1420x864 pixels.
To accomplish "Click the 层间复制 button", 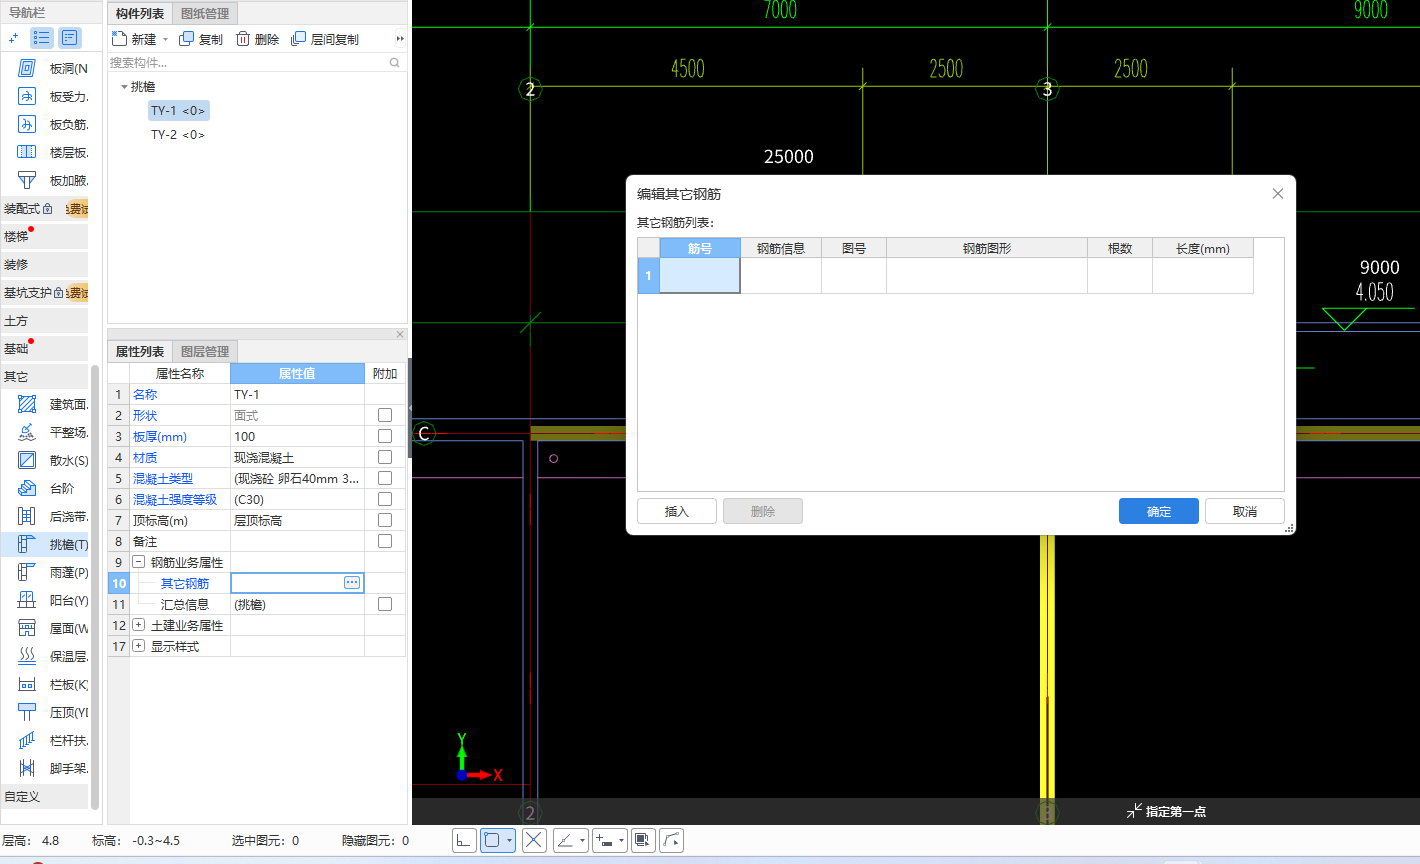I will (325, 39).
